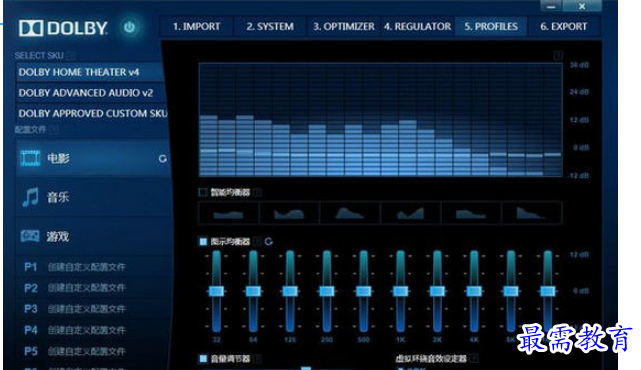Reset the 图示均衡器 graphic equalizer

coord(269,242)
